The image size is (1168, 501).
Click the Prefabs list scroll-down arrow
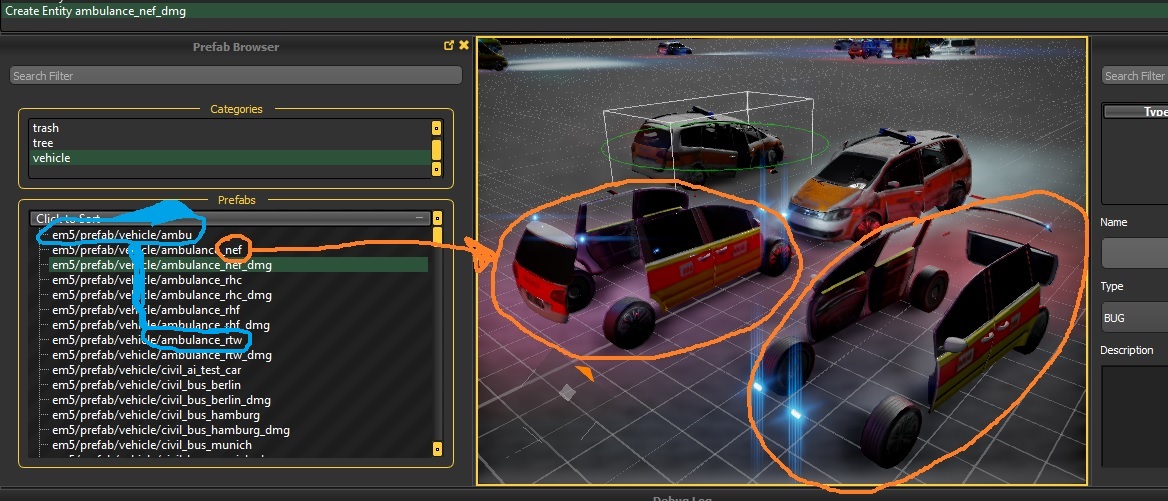(437, 449)
